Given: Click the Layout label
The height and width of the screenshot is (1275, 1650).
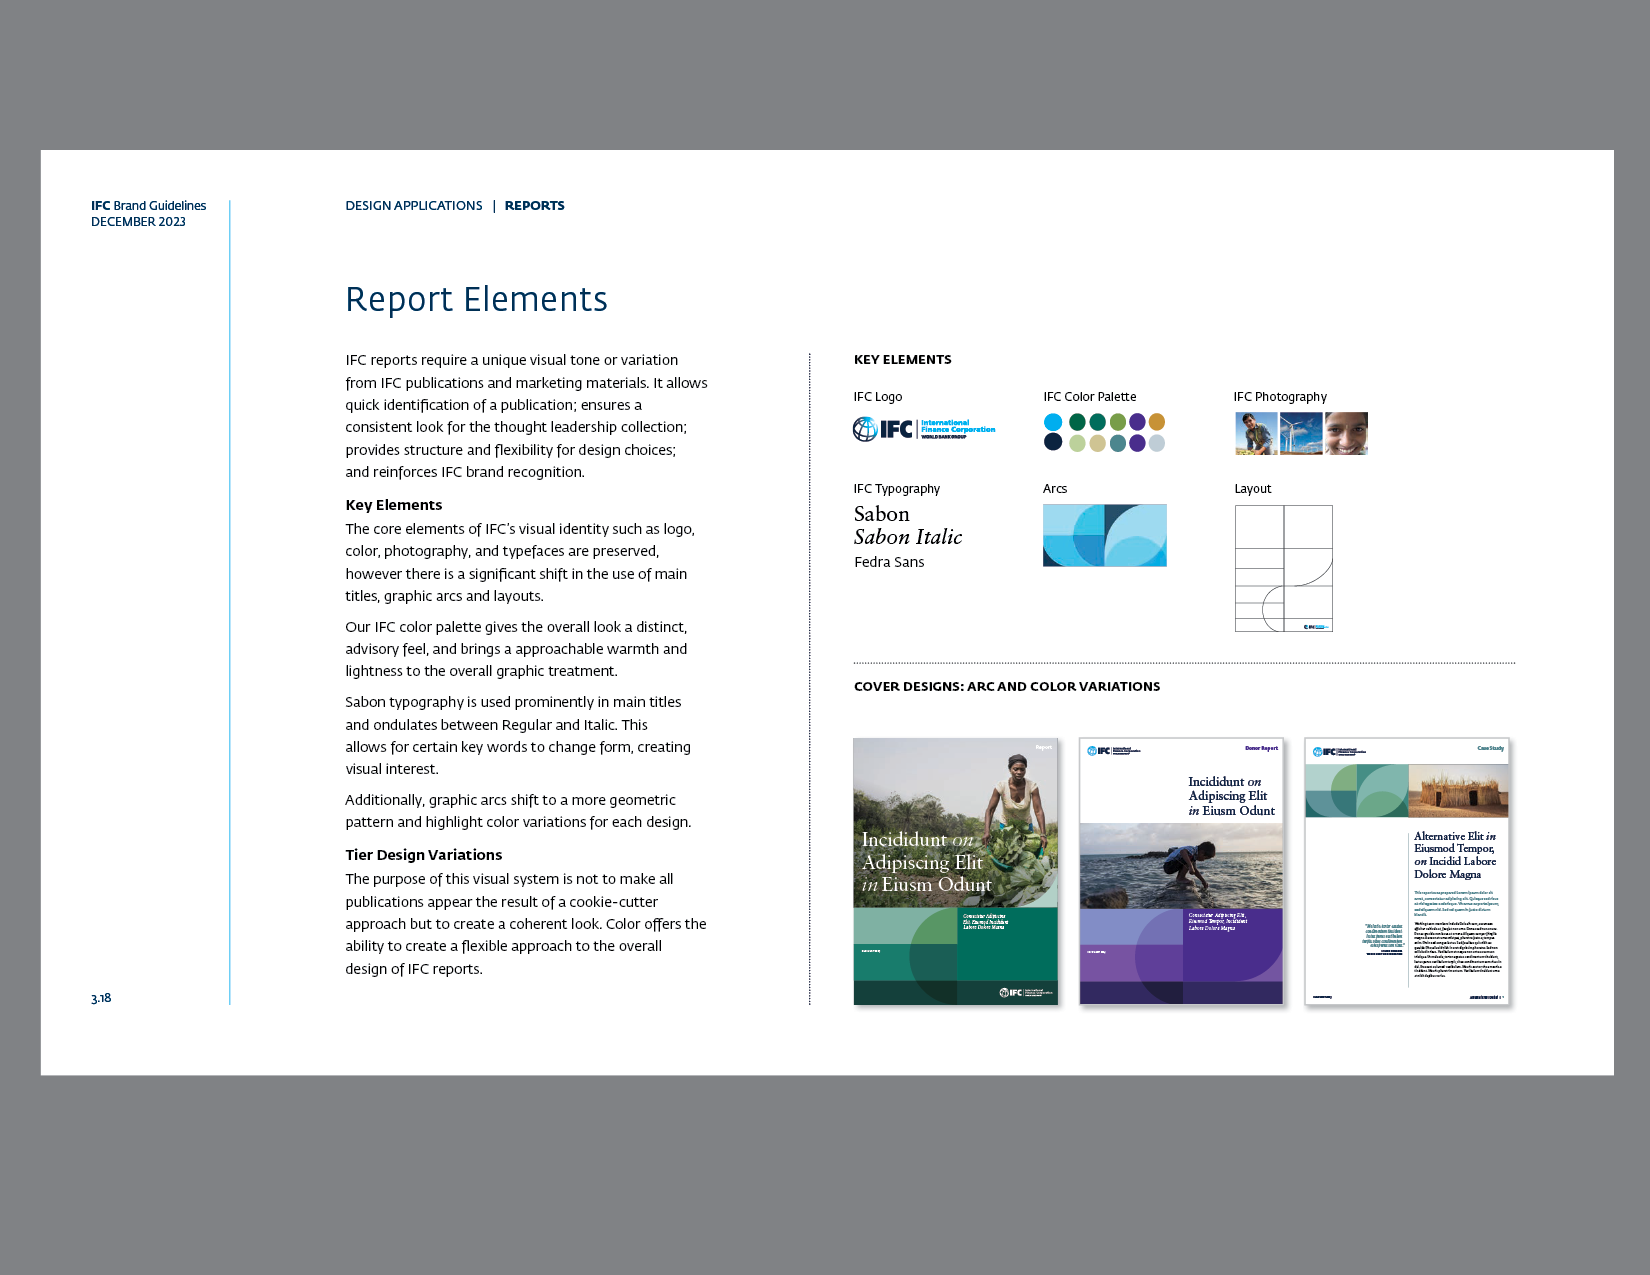Looking at the screenshot, I should click(x=1252, y=489).
